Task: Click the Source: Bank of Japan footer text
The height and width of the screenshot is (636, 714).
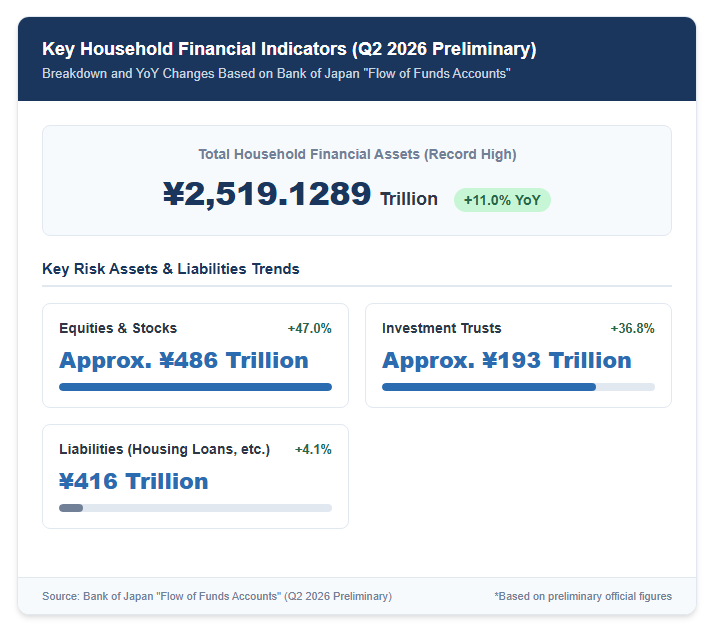Action: 217,596
